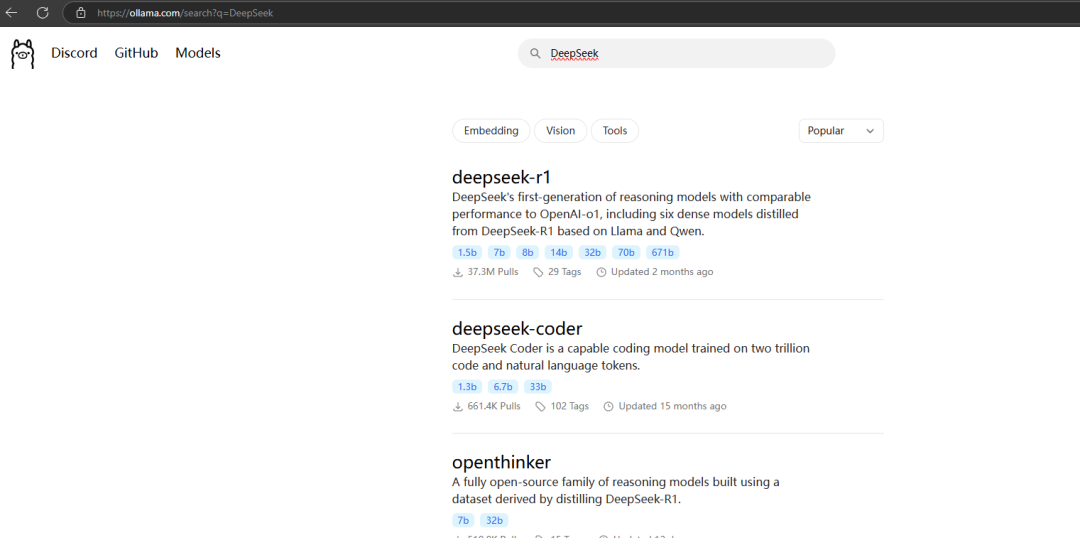Select the 1.5b tag of deepseek-r1
The image size is (1080, 538).
[x=468, y=253]
